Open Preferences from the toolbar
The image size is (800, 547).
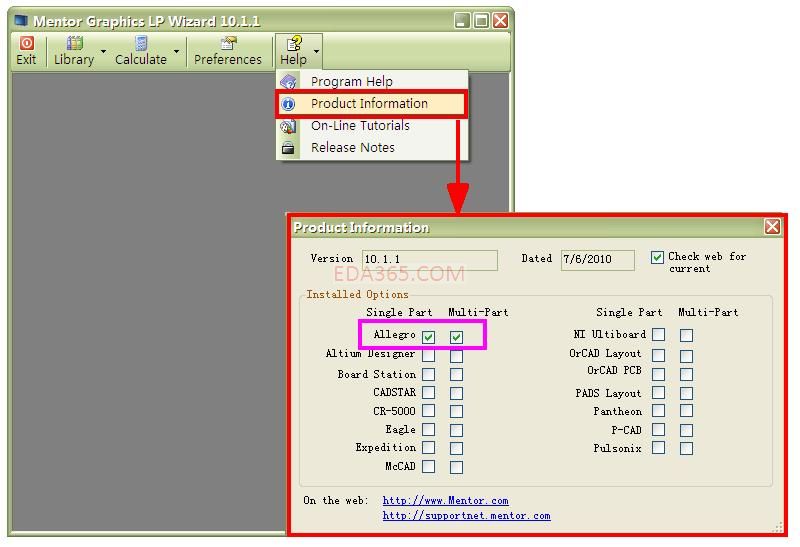click(228, 51)
